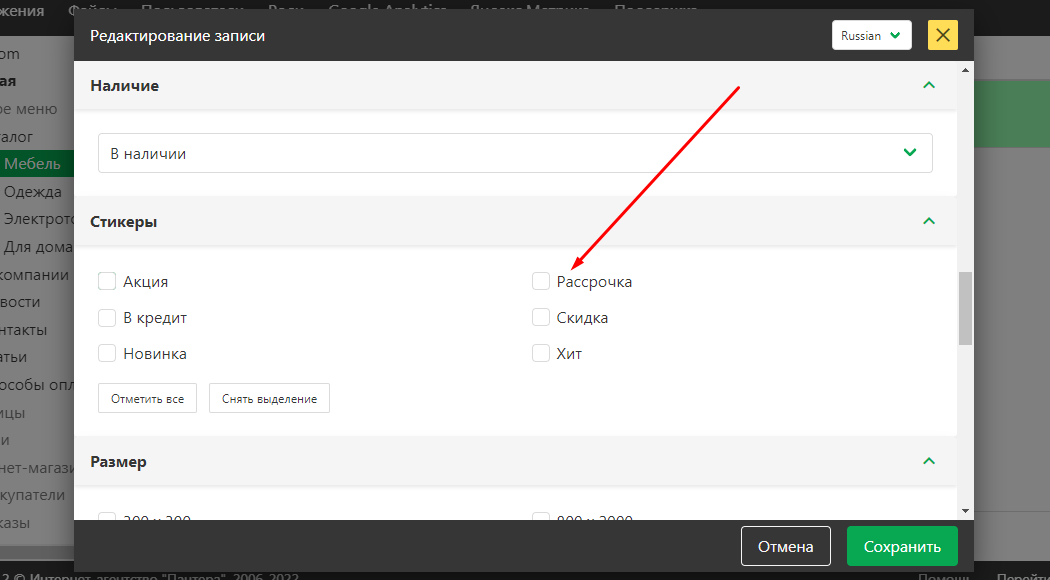Collapse the Стикеры section chevron

click(x=928, y=221)
